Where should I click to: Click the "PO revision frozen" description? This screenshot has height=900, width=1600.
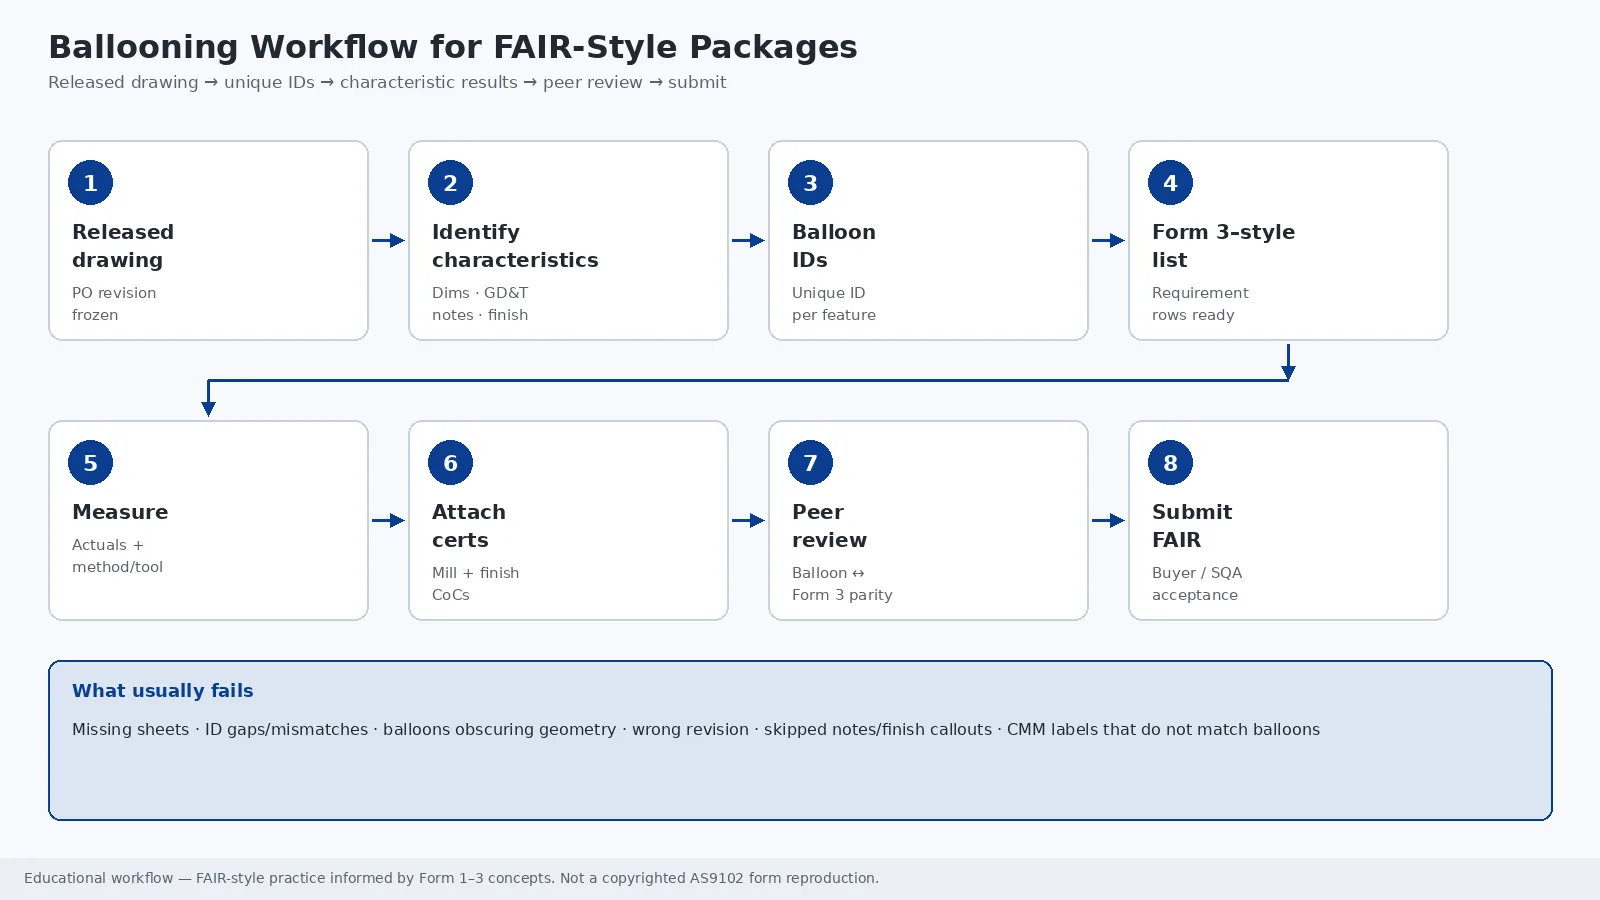[114, 304]
